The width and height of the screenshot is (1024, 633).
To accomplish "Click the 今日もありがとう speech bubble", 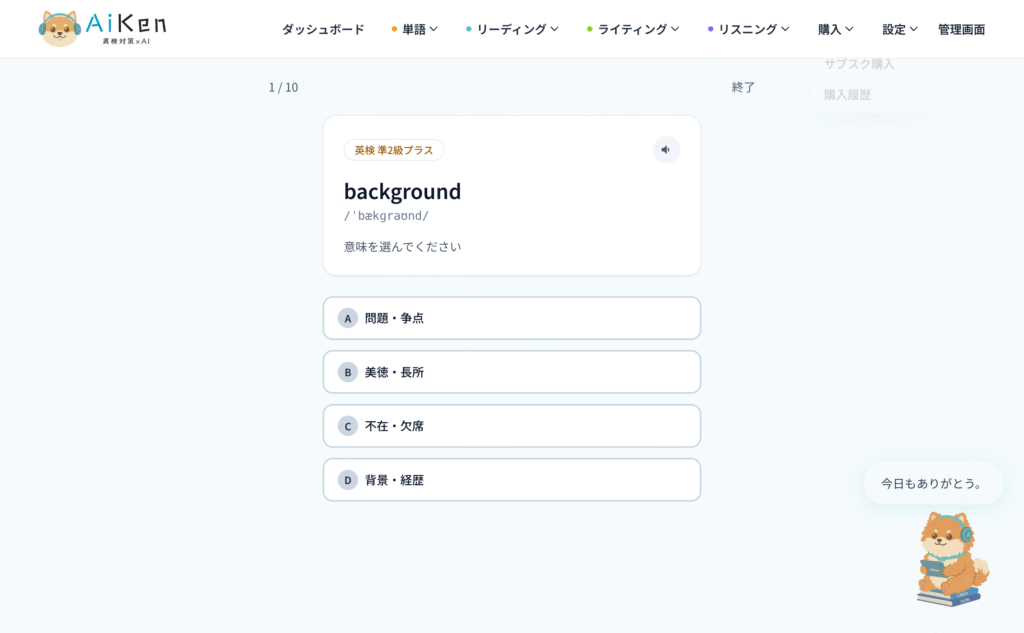I will [933, 483].
